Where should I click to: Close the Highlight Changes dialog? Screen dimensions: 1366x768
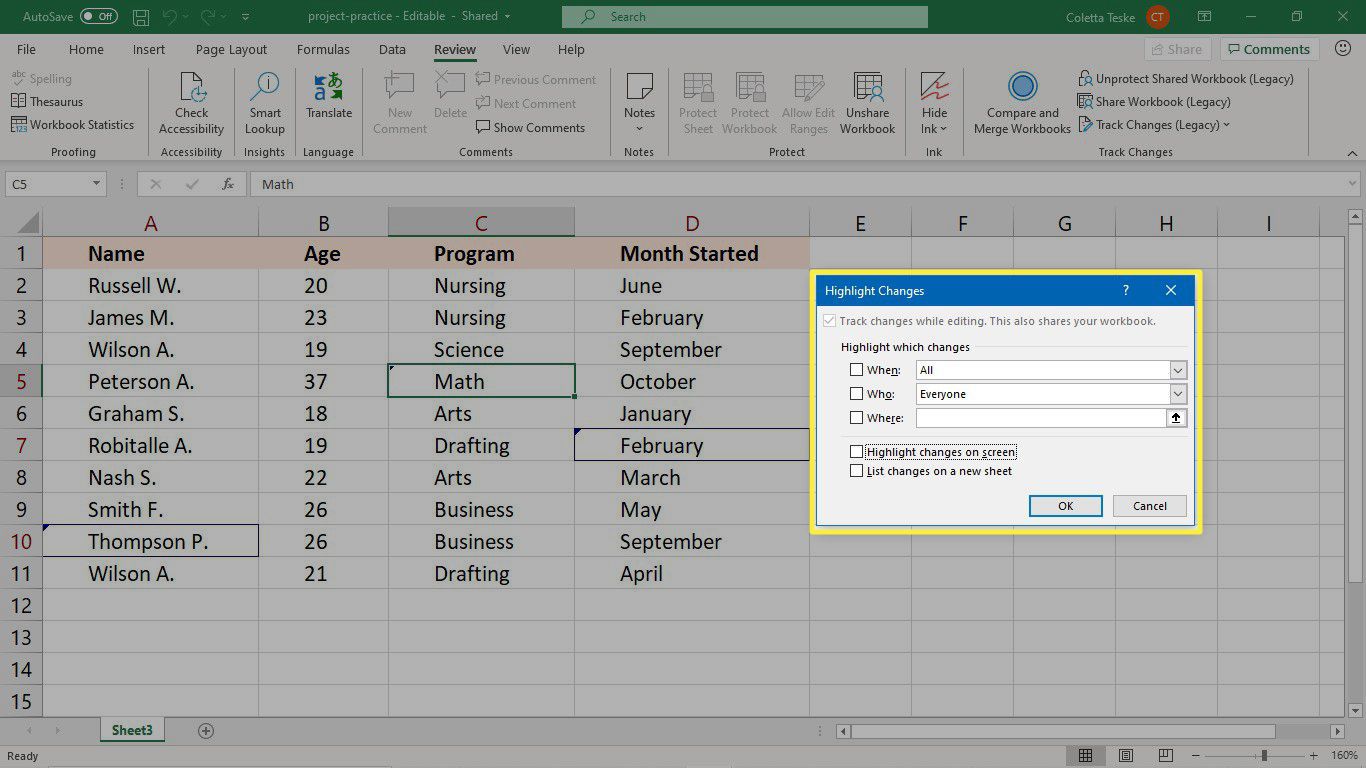click(x=1171, y=291)
